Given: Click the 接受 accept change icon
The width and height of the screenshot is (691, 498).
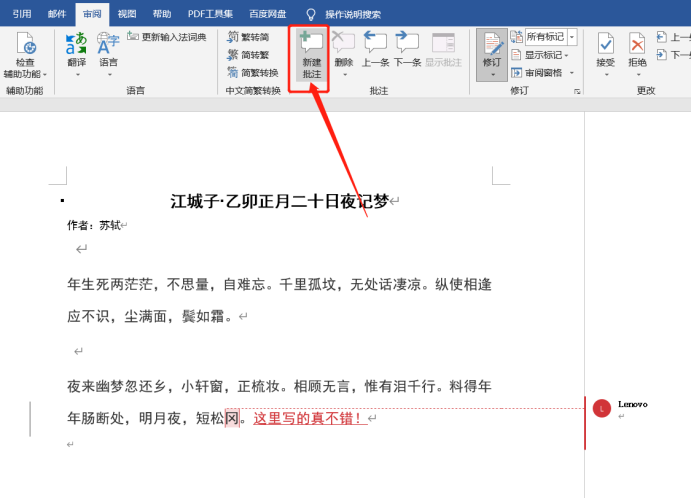Looking at the screenshot, I should (x=606, y=44).
